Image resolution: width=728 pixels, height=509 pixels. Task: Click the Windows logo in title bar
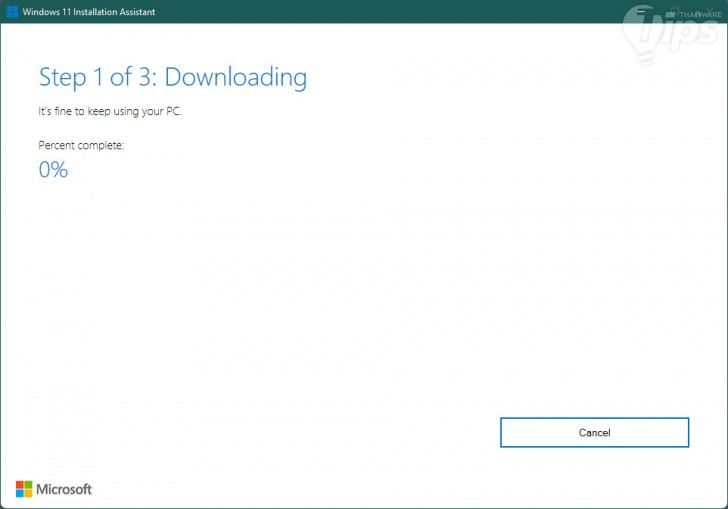coord(13,12)
